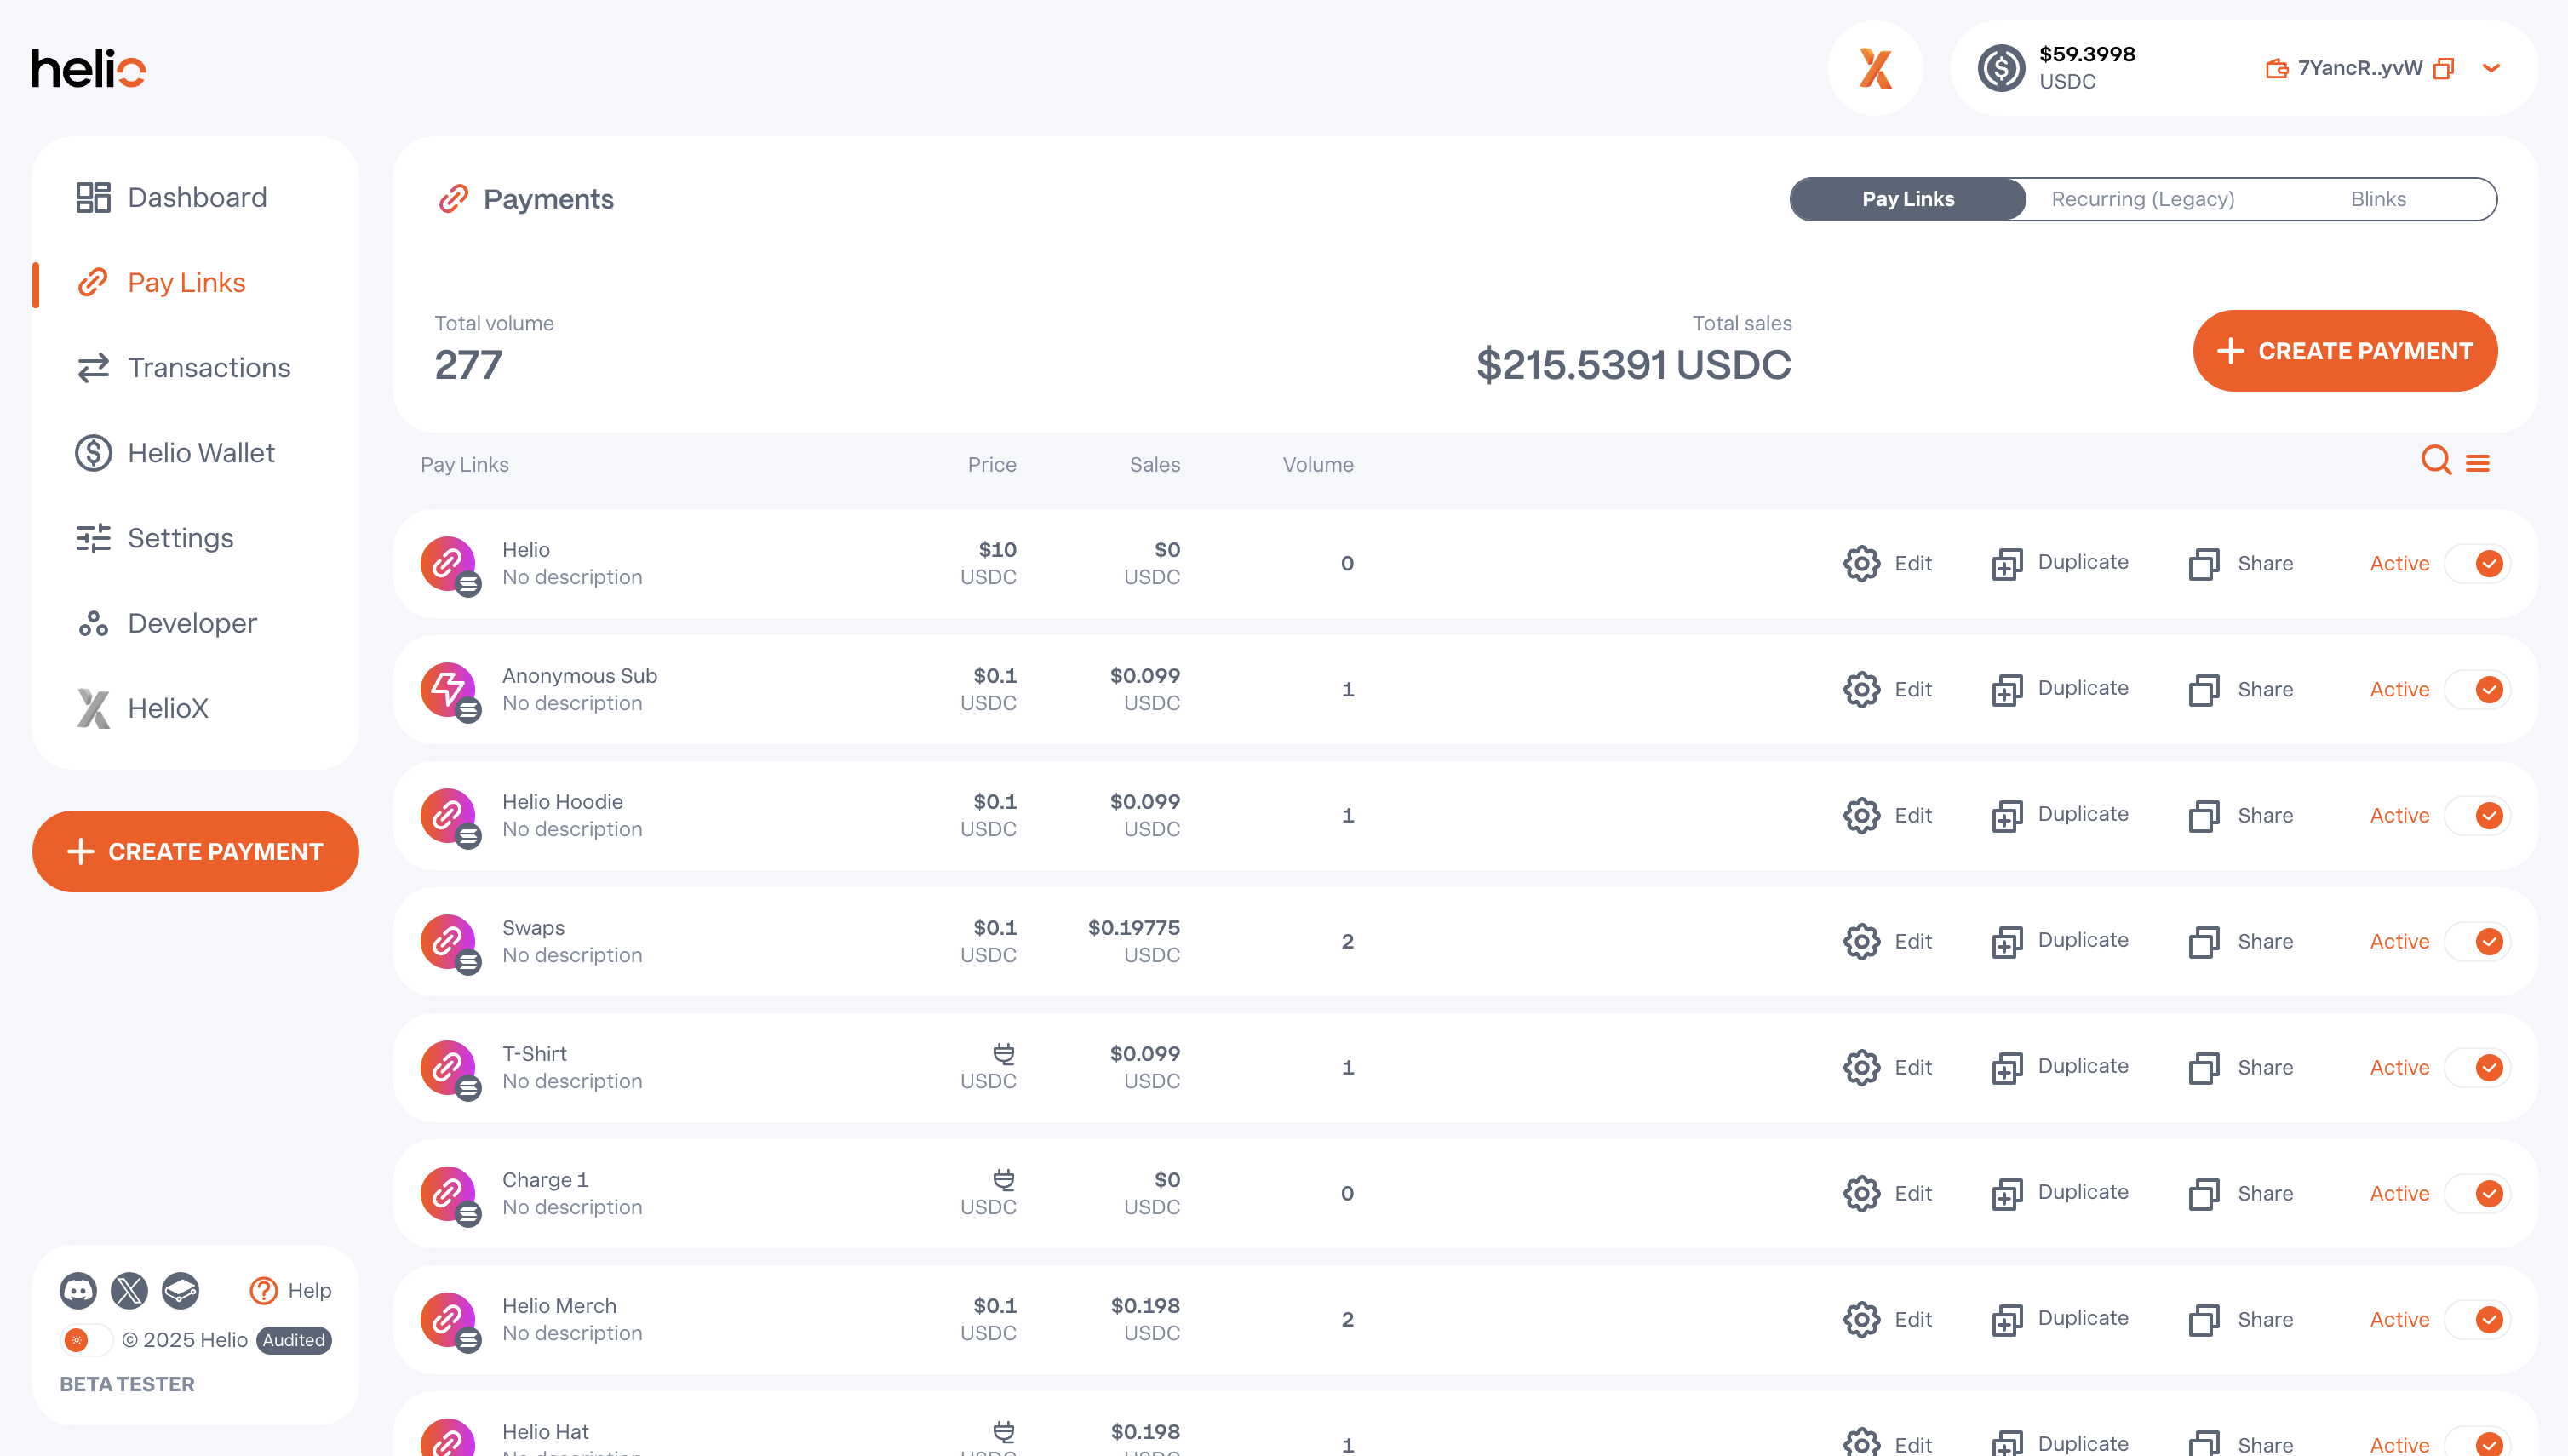Image resolution: width=2568 pixels, height=1456 pixels.
Task: Toggle Active switch for Helio pay link
Action: 2477,563
